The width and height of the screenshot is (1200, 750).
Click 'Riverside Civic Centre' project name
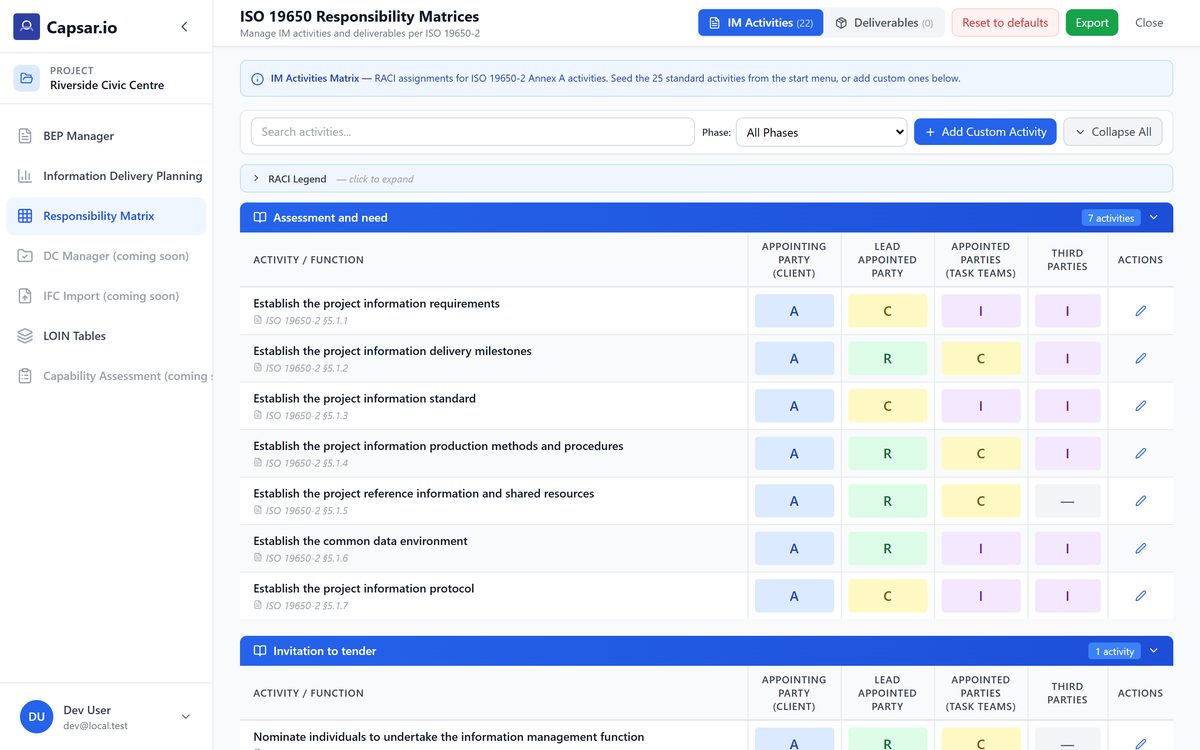pyautogui.click(x=107, y=85)
